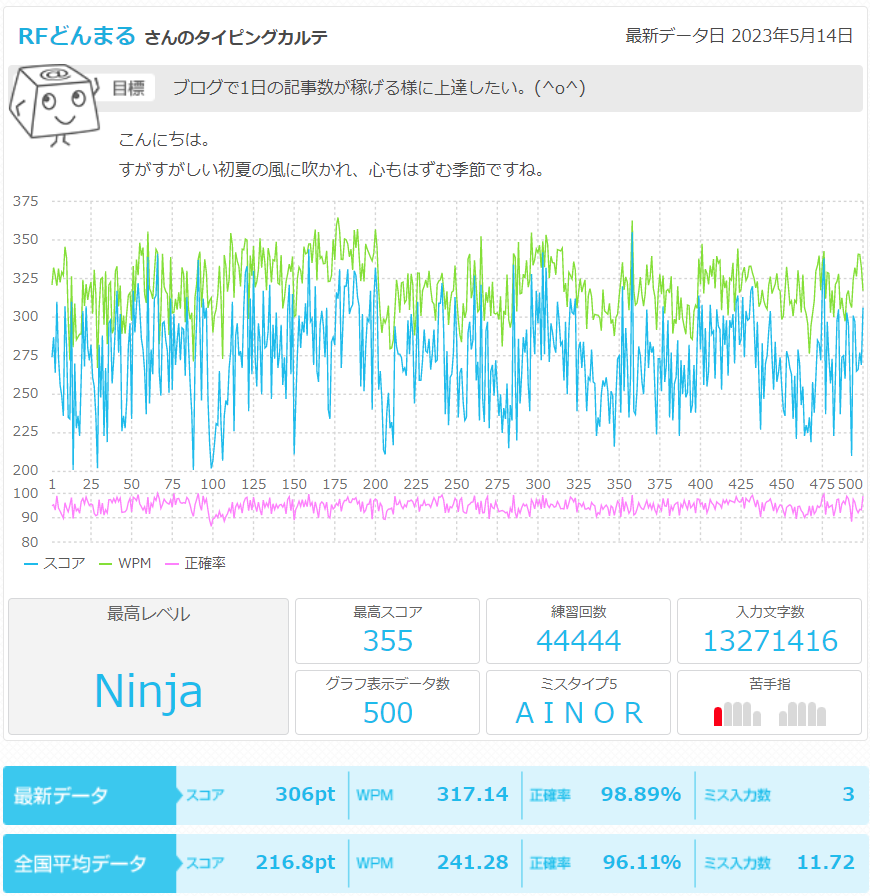
Task: Click latest accuracy value 98.89%
Action: tap(641, 794)
